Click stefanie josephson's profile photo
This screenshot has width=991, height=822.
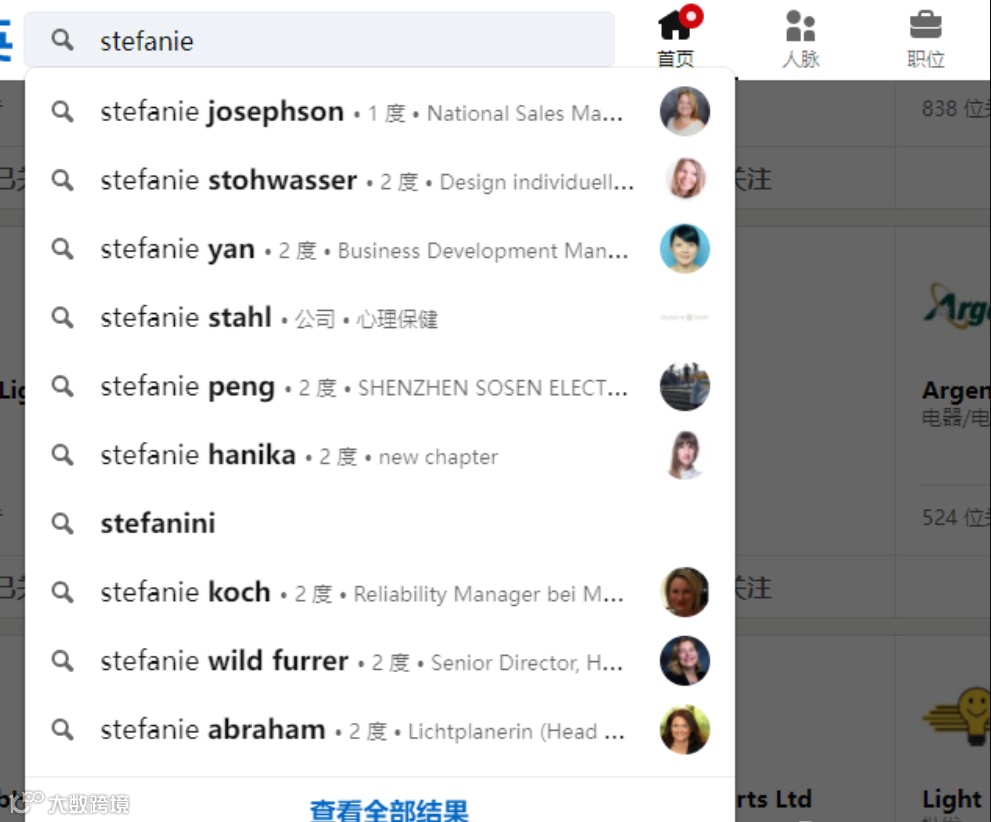(684, 111)
